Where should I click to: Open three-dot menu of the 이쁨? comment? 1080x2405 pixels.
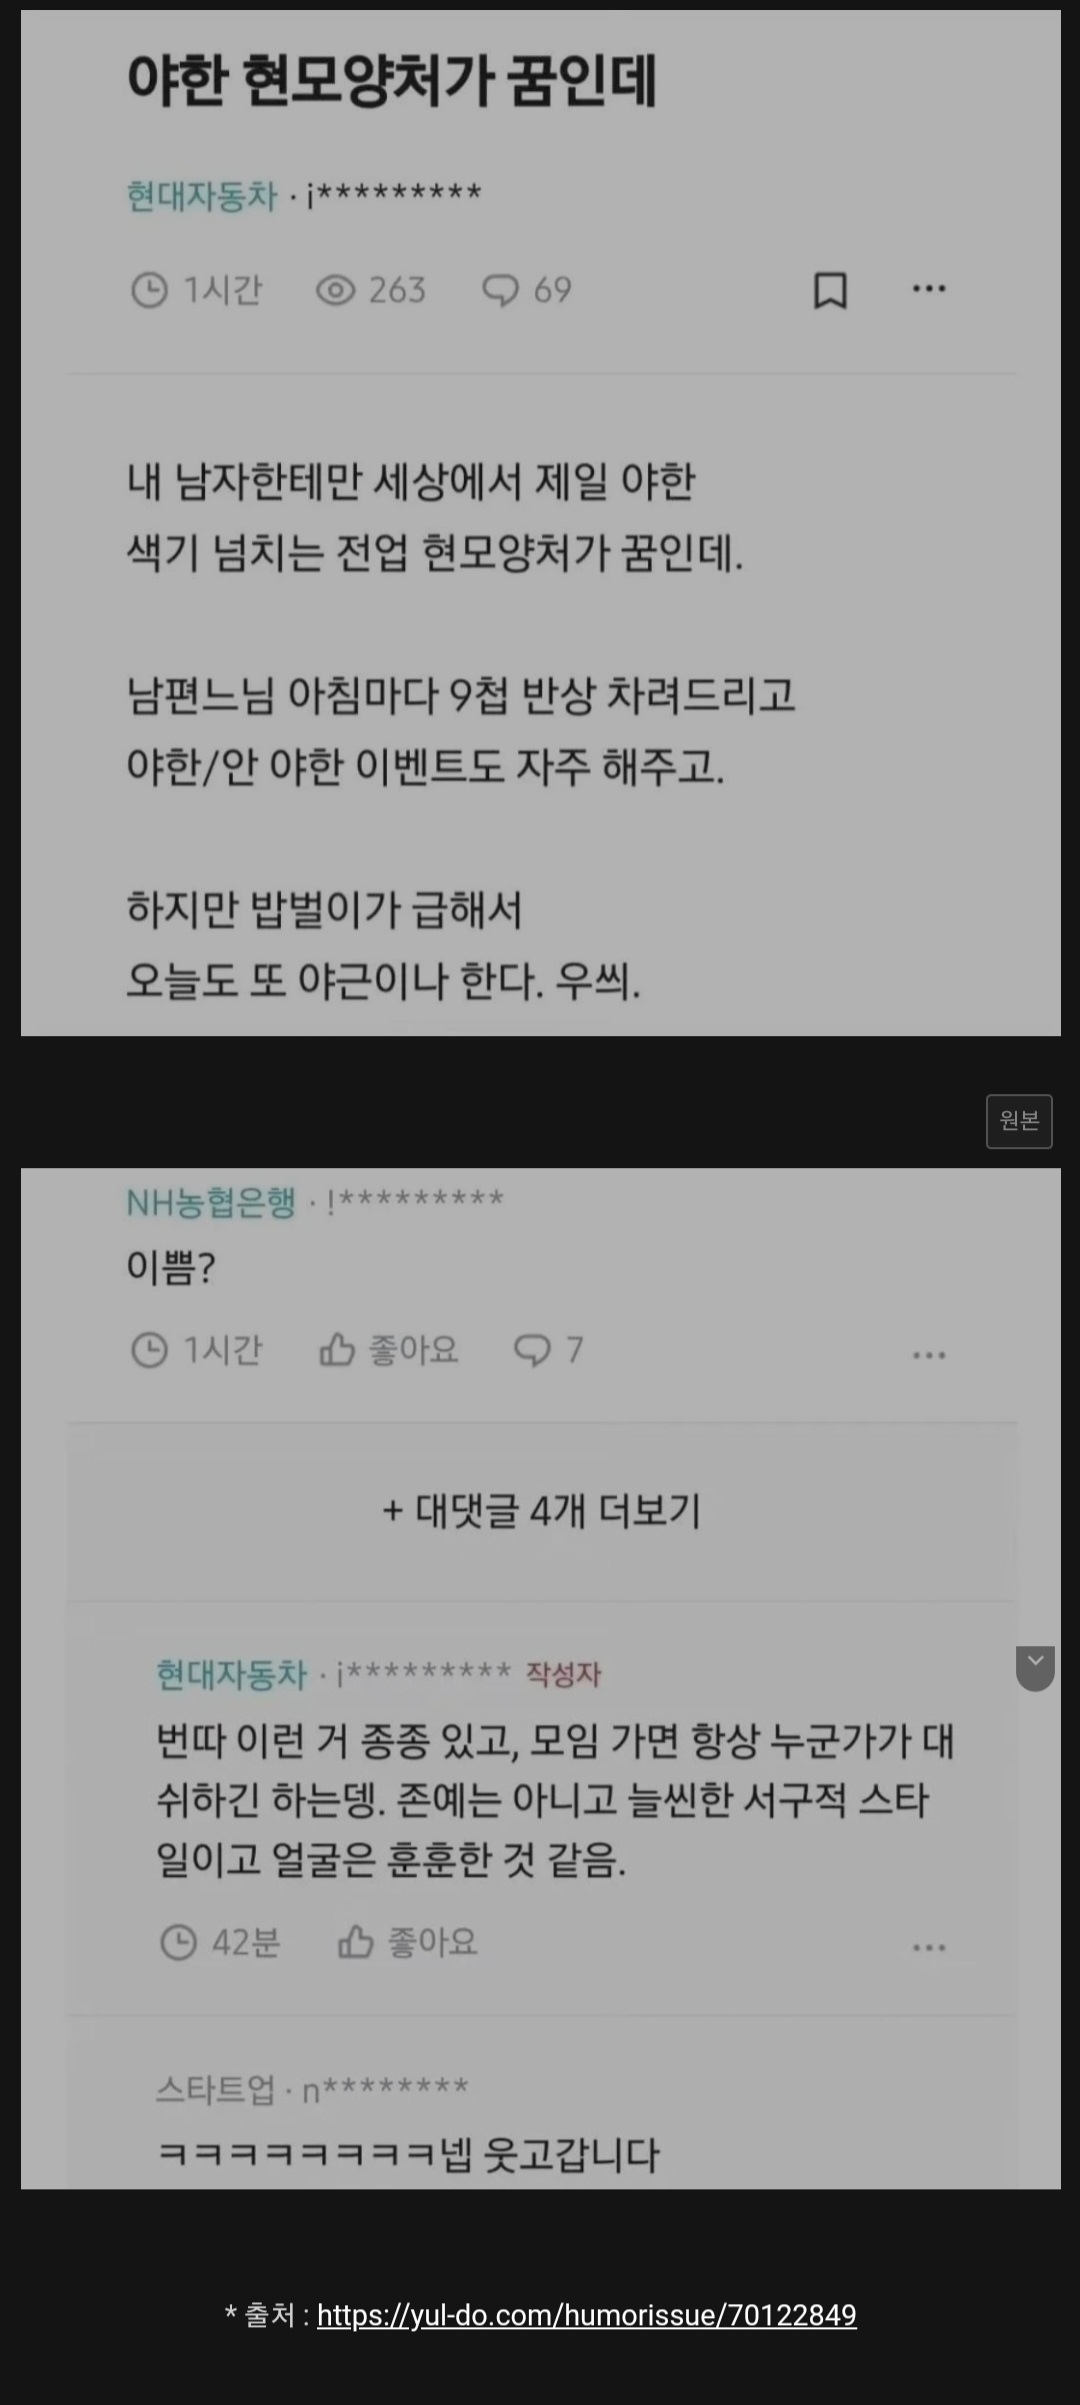(929, 1356)
